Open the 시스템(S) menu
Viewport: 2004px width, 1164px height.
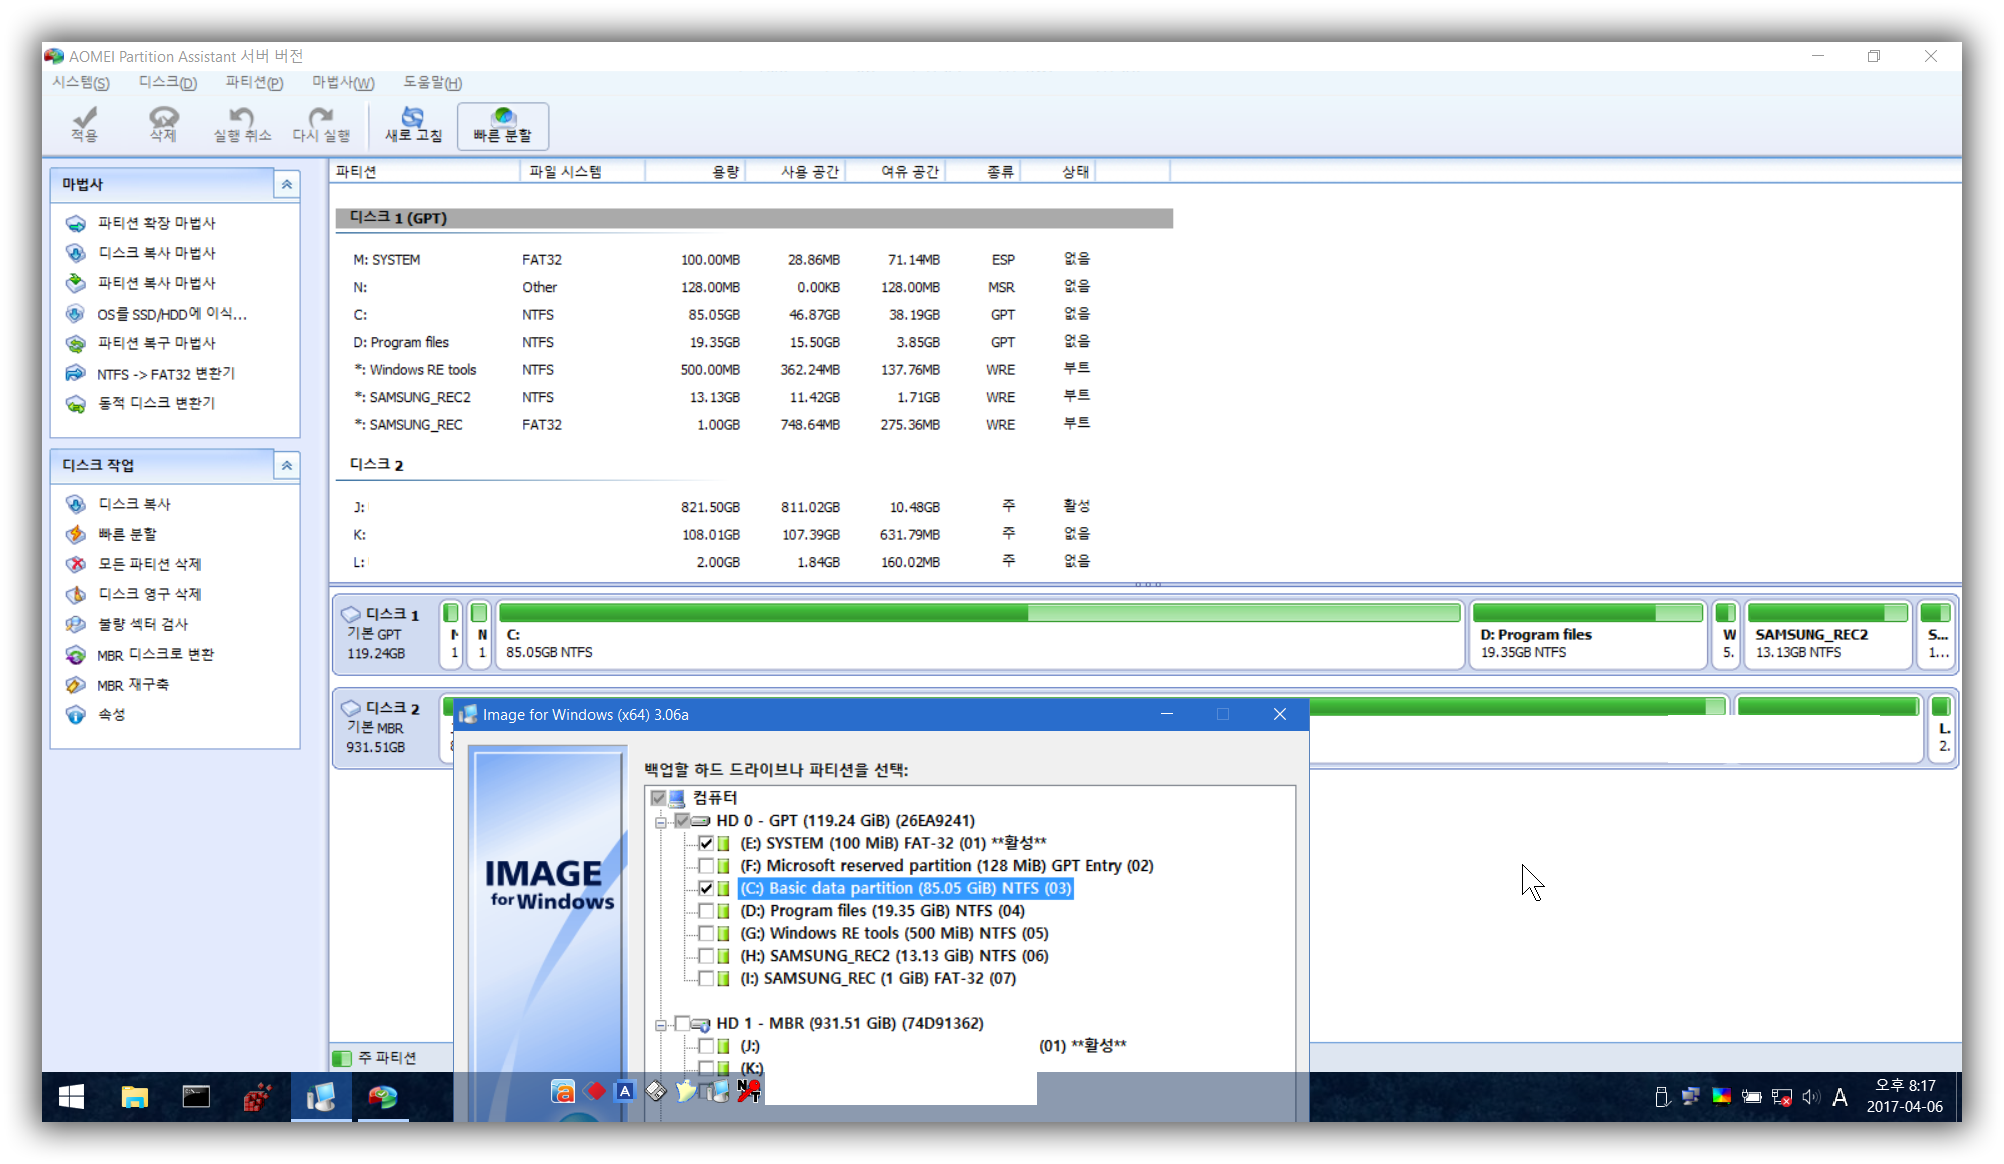(x=81, y=83)
